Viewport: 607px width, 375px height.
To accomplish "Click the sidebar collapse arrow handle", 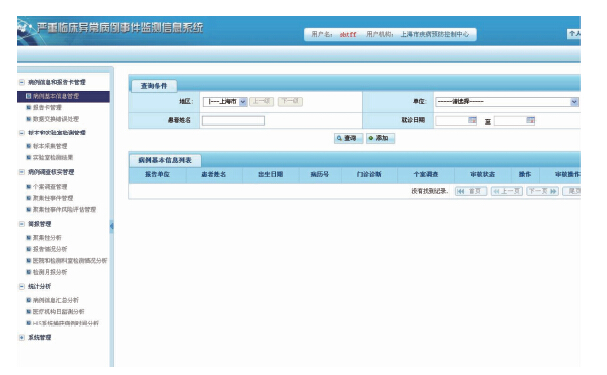I will 111,226.
